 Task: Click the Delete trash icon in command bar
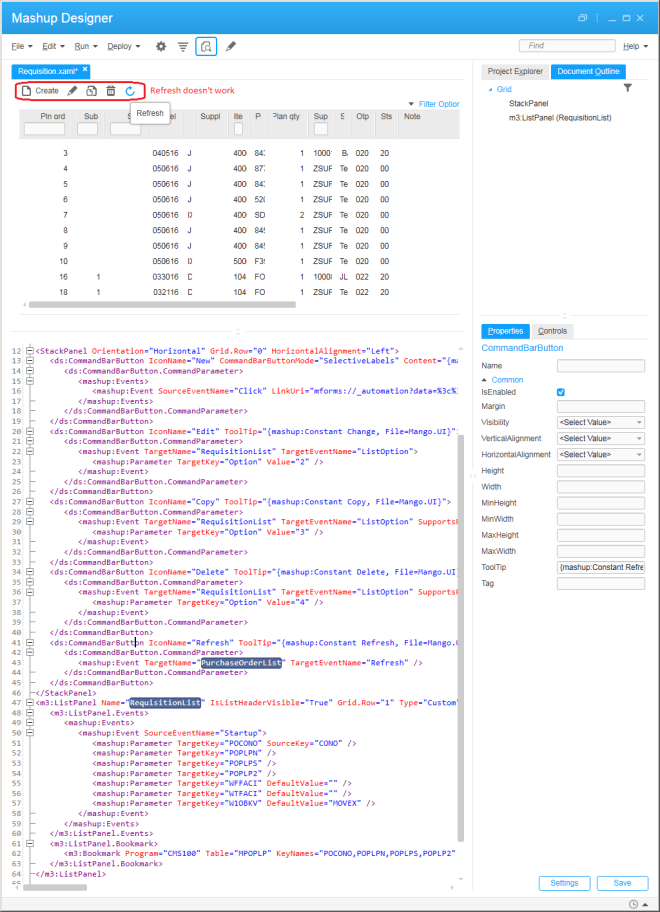click(111, 91)
